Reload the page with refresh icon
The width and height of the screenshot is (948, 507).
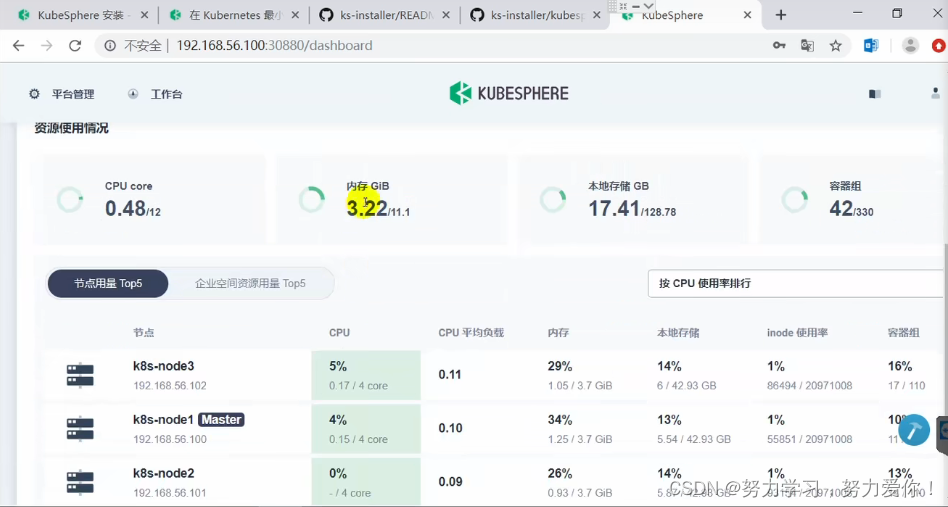click(75, 45)
